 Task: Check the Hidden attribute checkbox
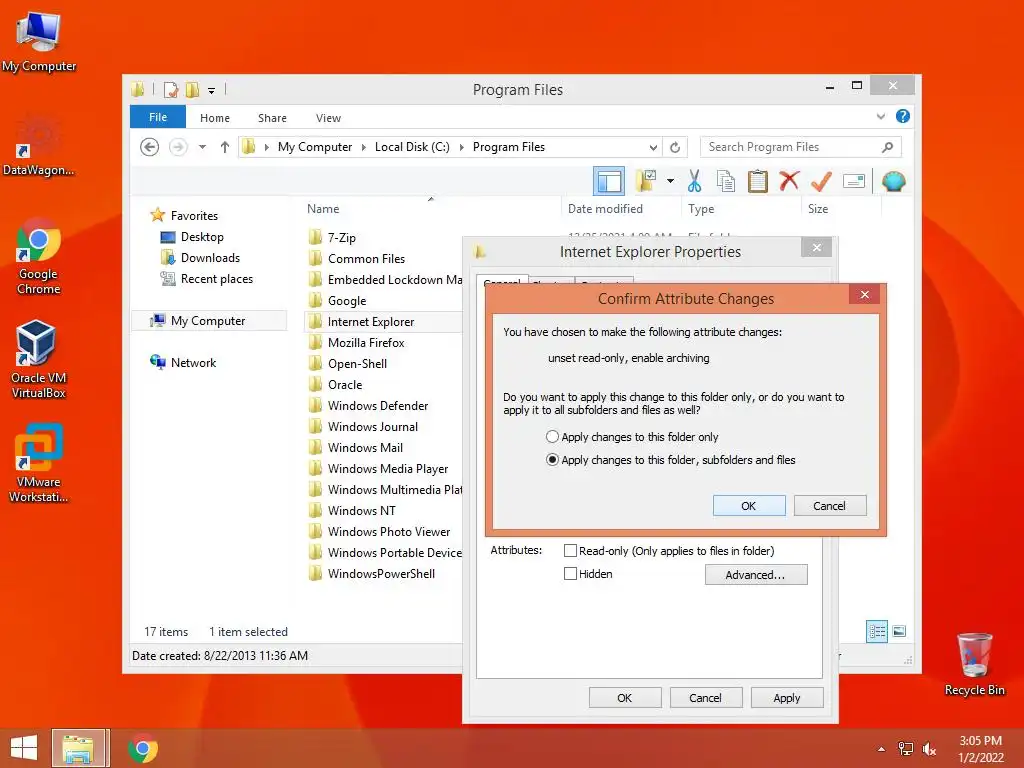coord(570,573)
